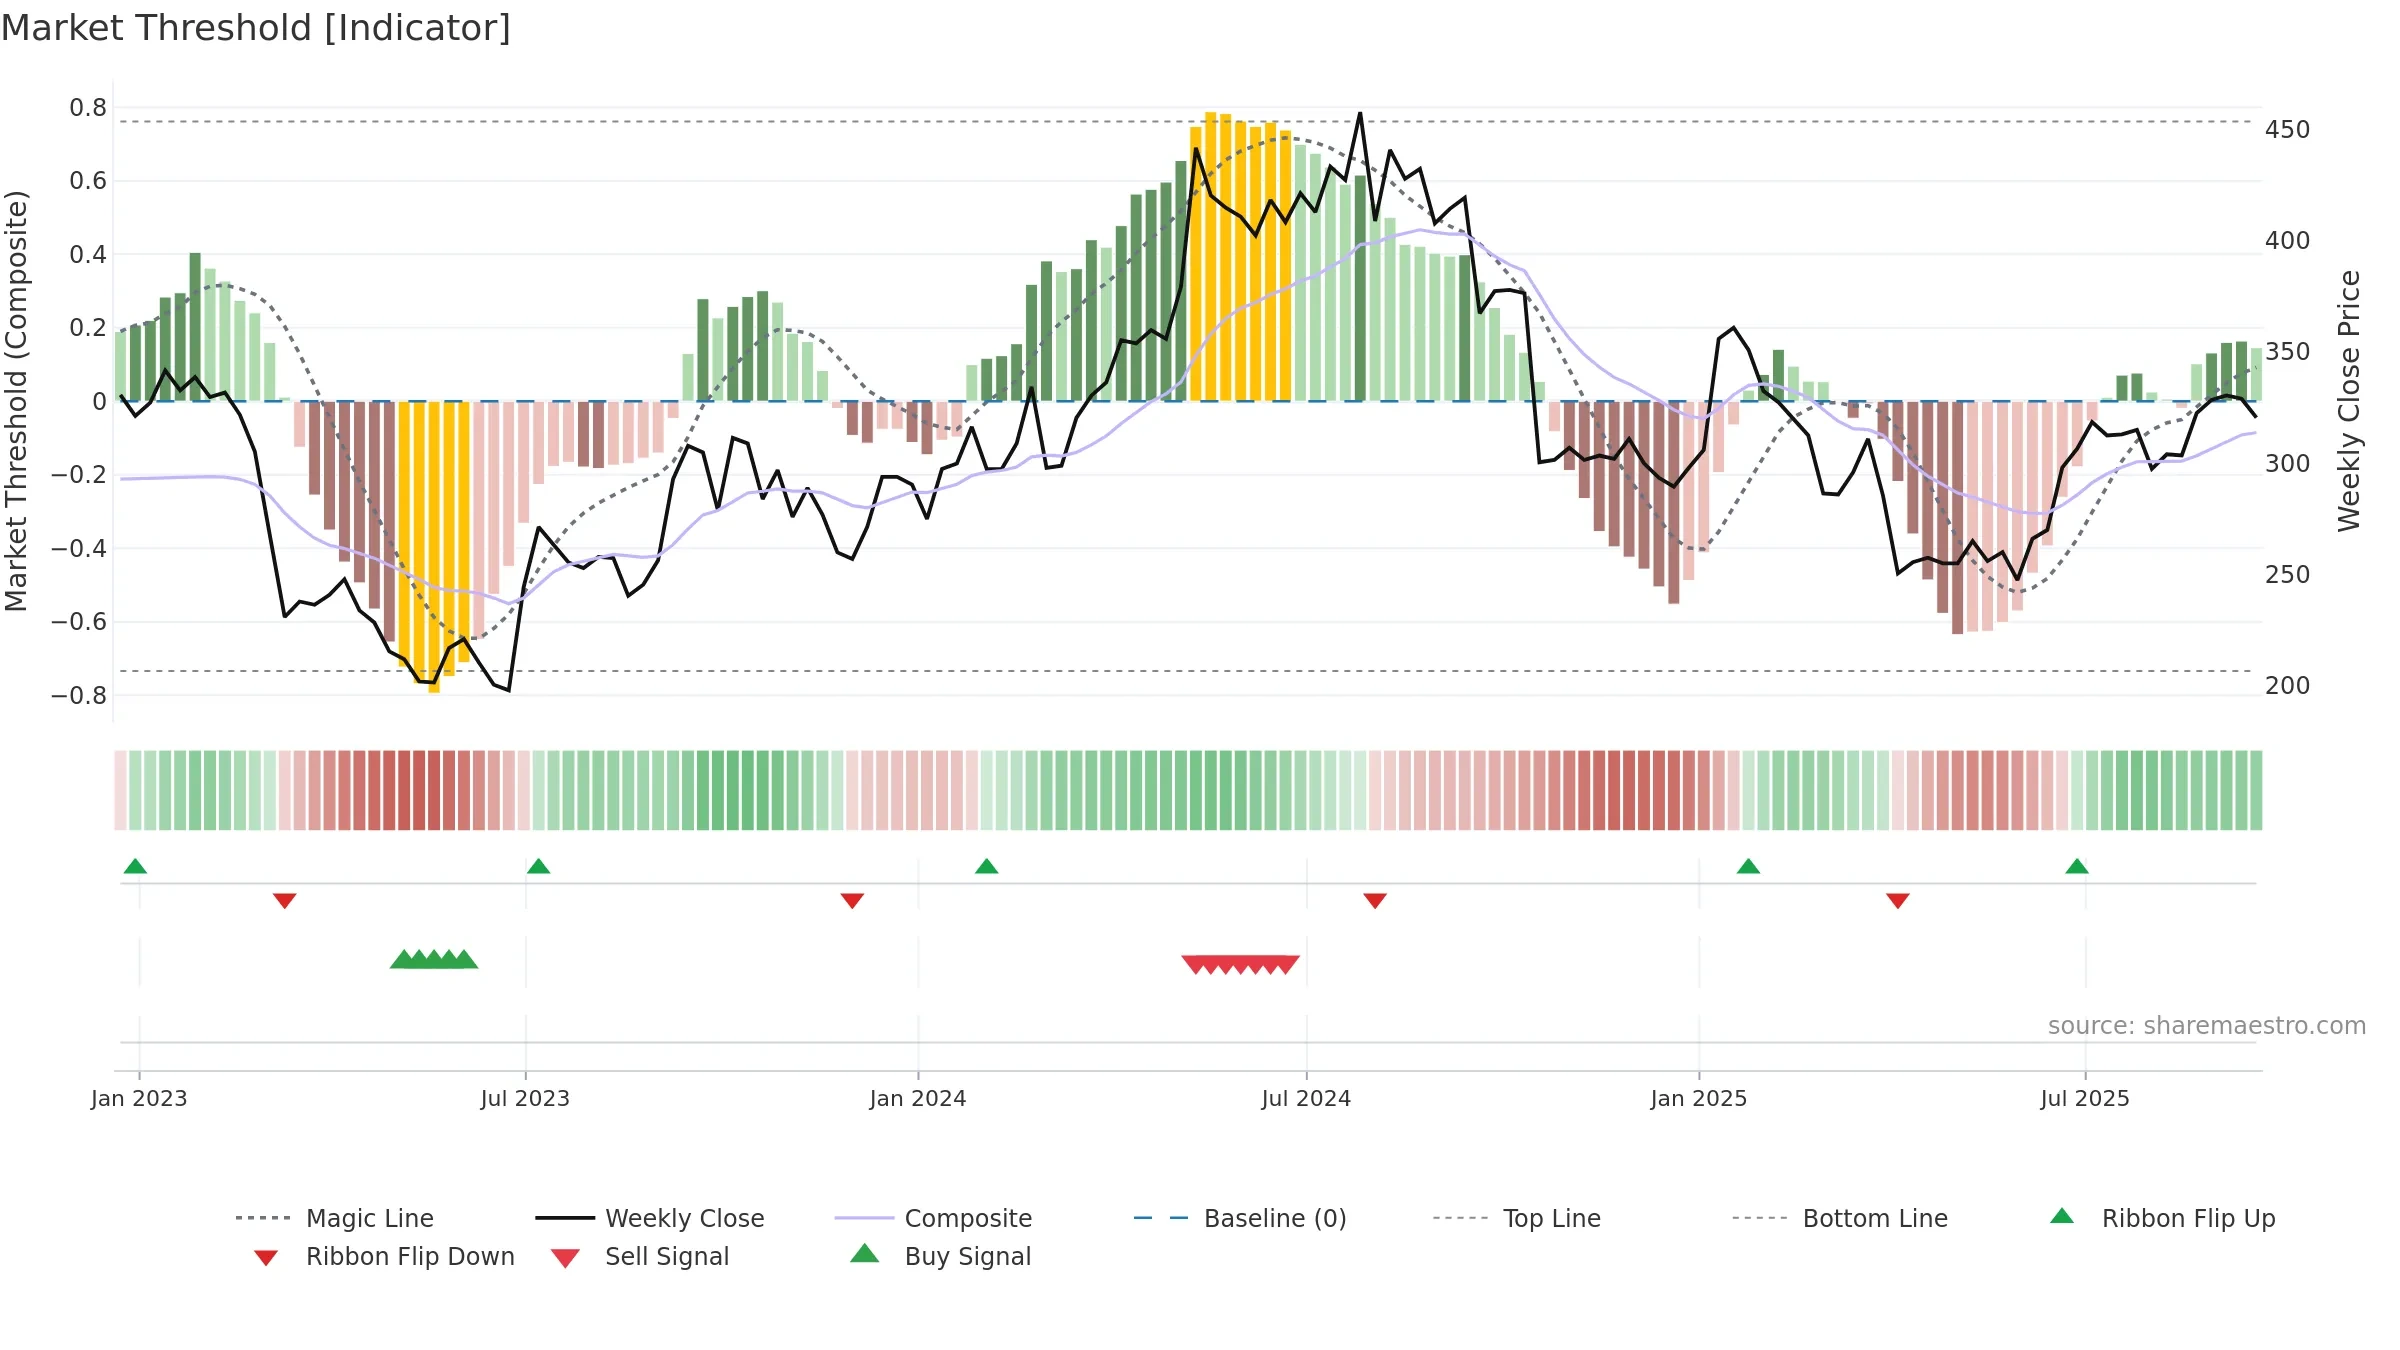This screenshot has height=1350, width=2400.
Task: Click the 400 tick on the right price axis
Action: [x=2288, y=241]
